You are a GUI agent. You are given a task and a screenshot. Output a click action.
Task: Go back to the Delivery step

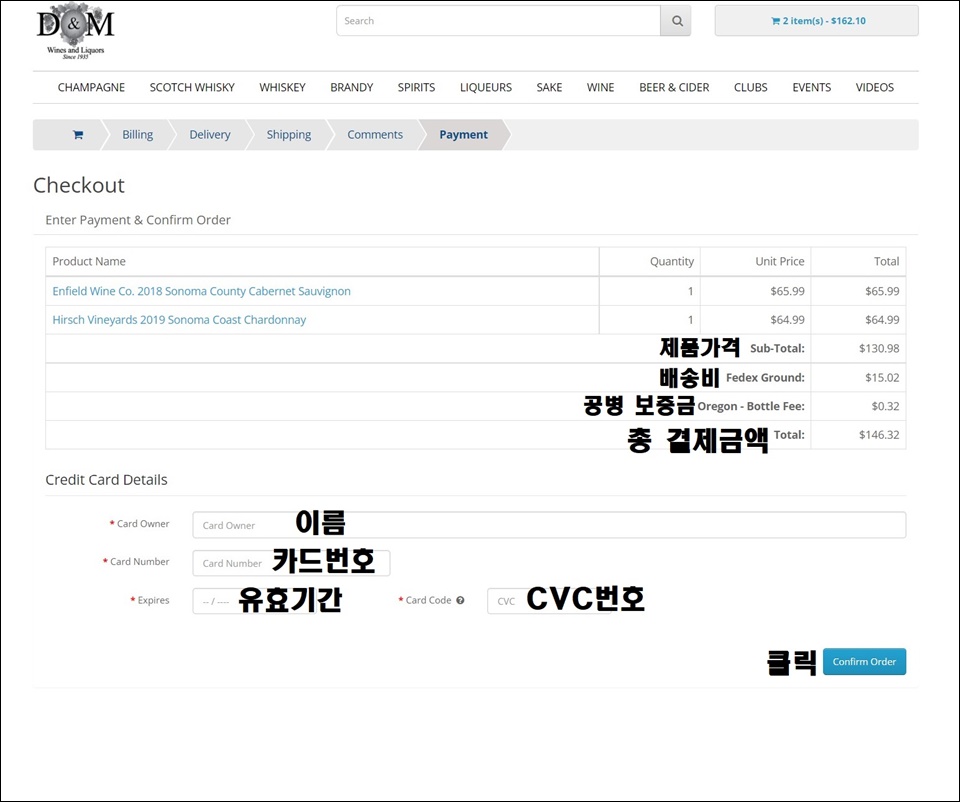[x=210, y=135]
